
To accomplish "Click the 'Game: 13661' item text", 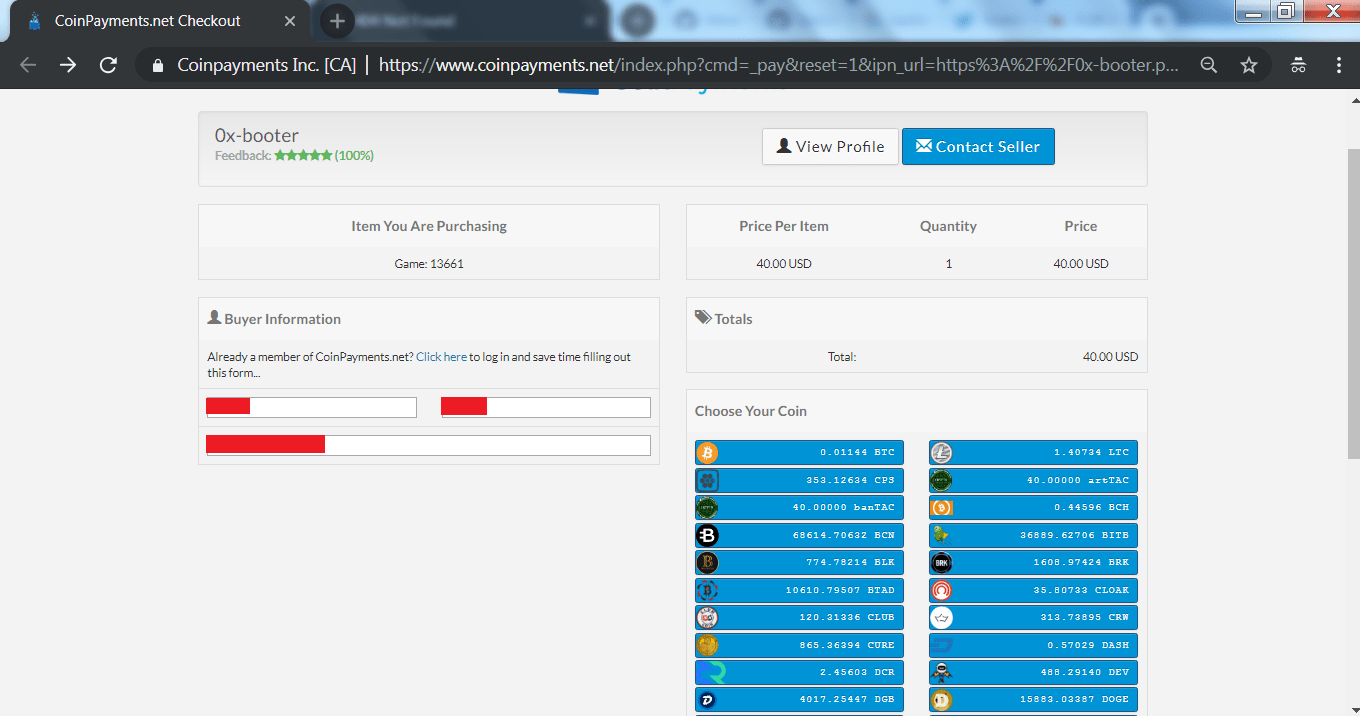I will click(x=429, y=264).
